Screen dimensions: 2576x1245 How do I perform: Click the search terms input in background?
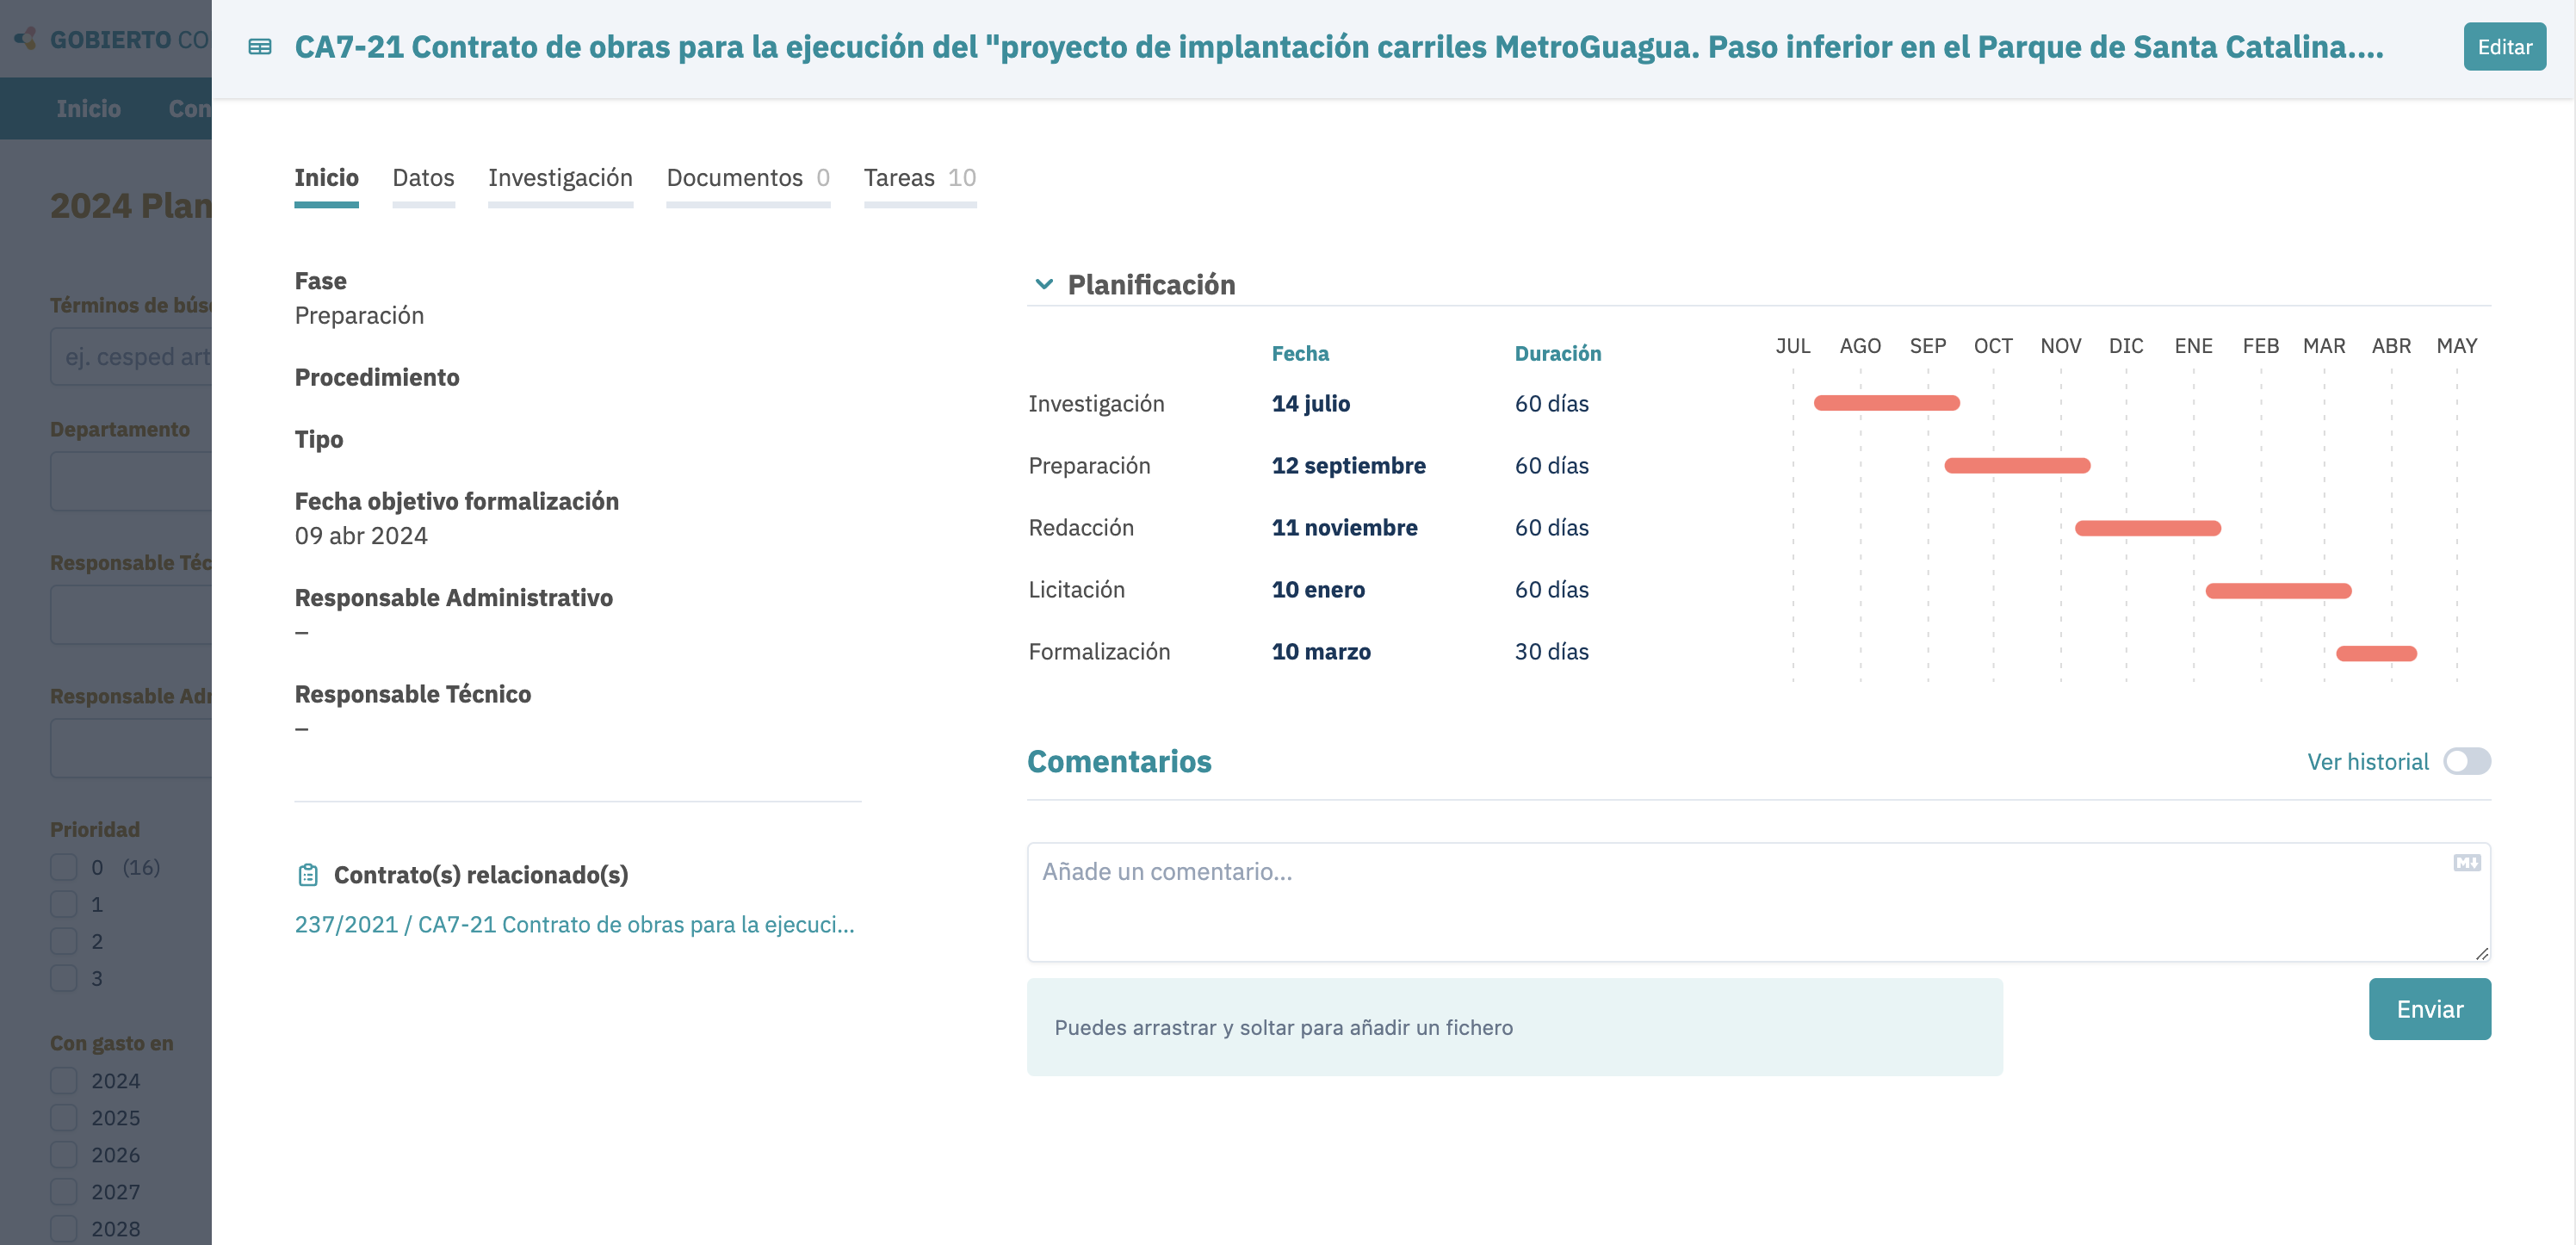click(131, 357)
